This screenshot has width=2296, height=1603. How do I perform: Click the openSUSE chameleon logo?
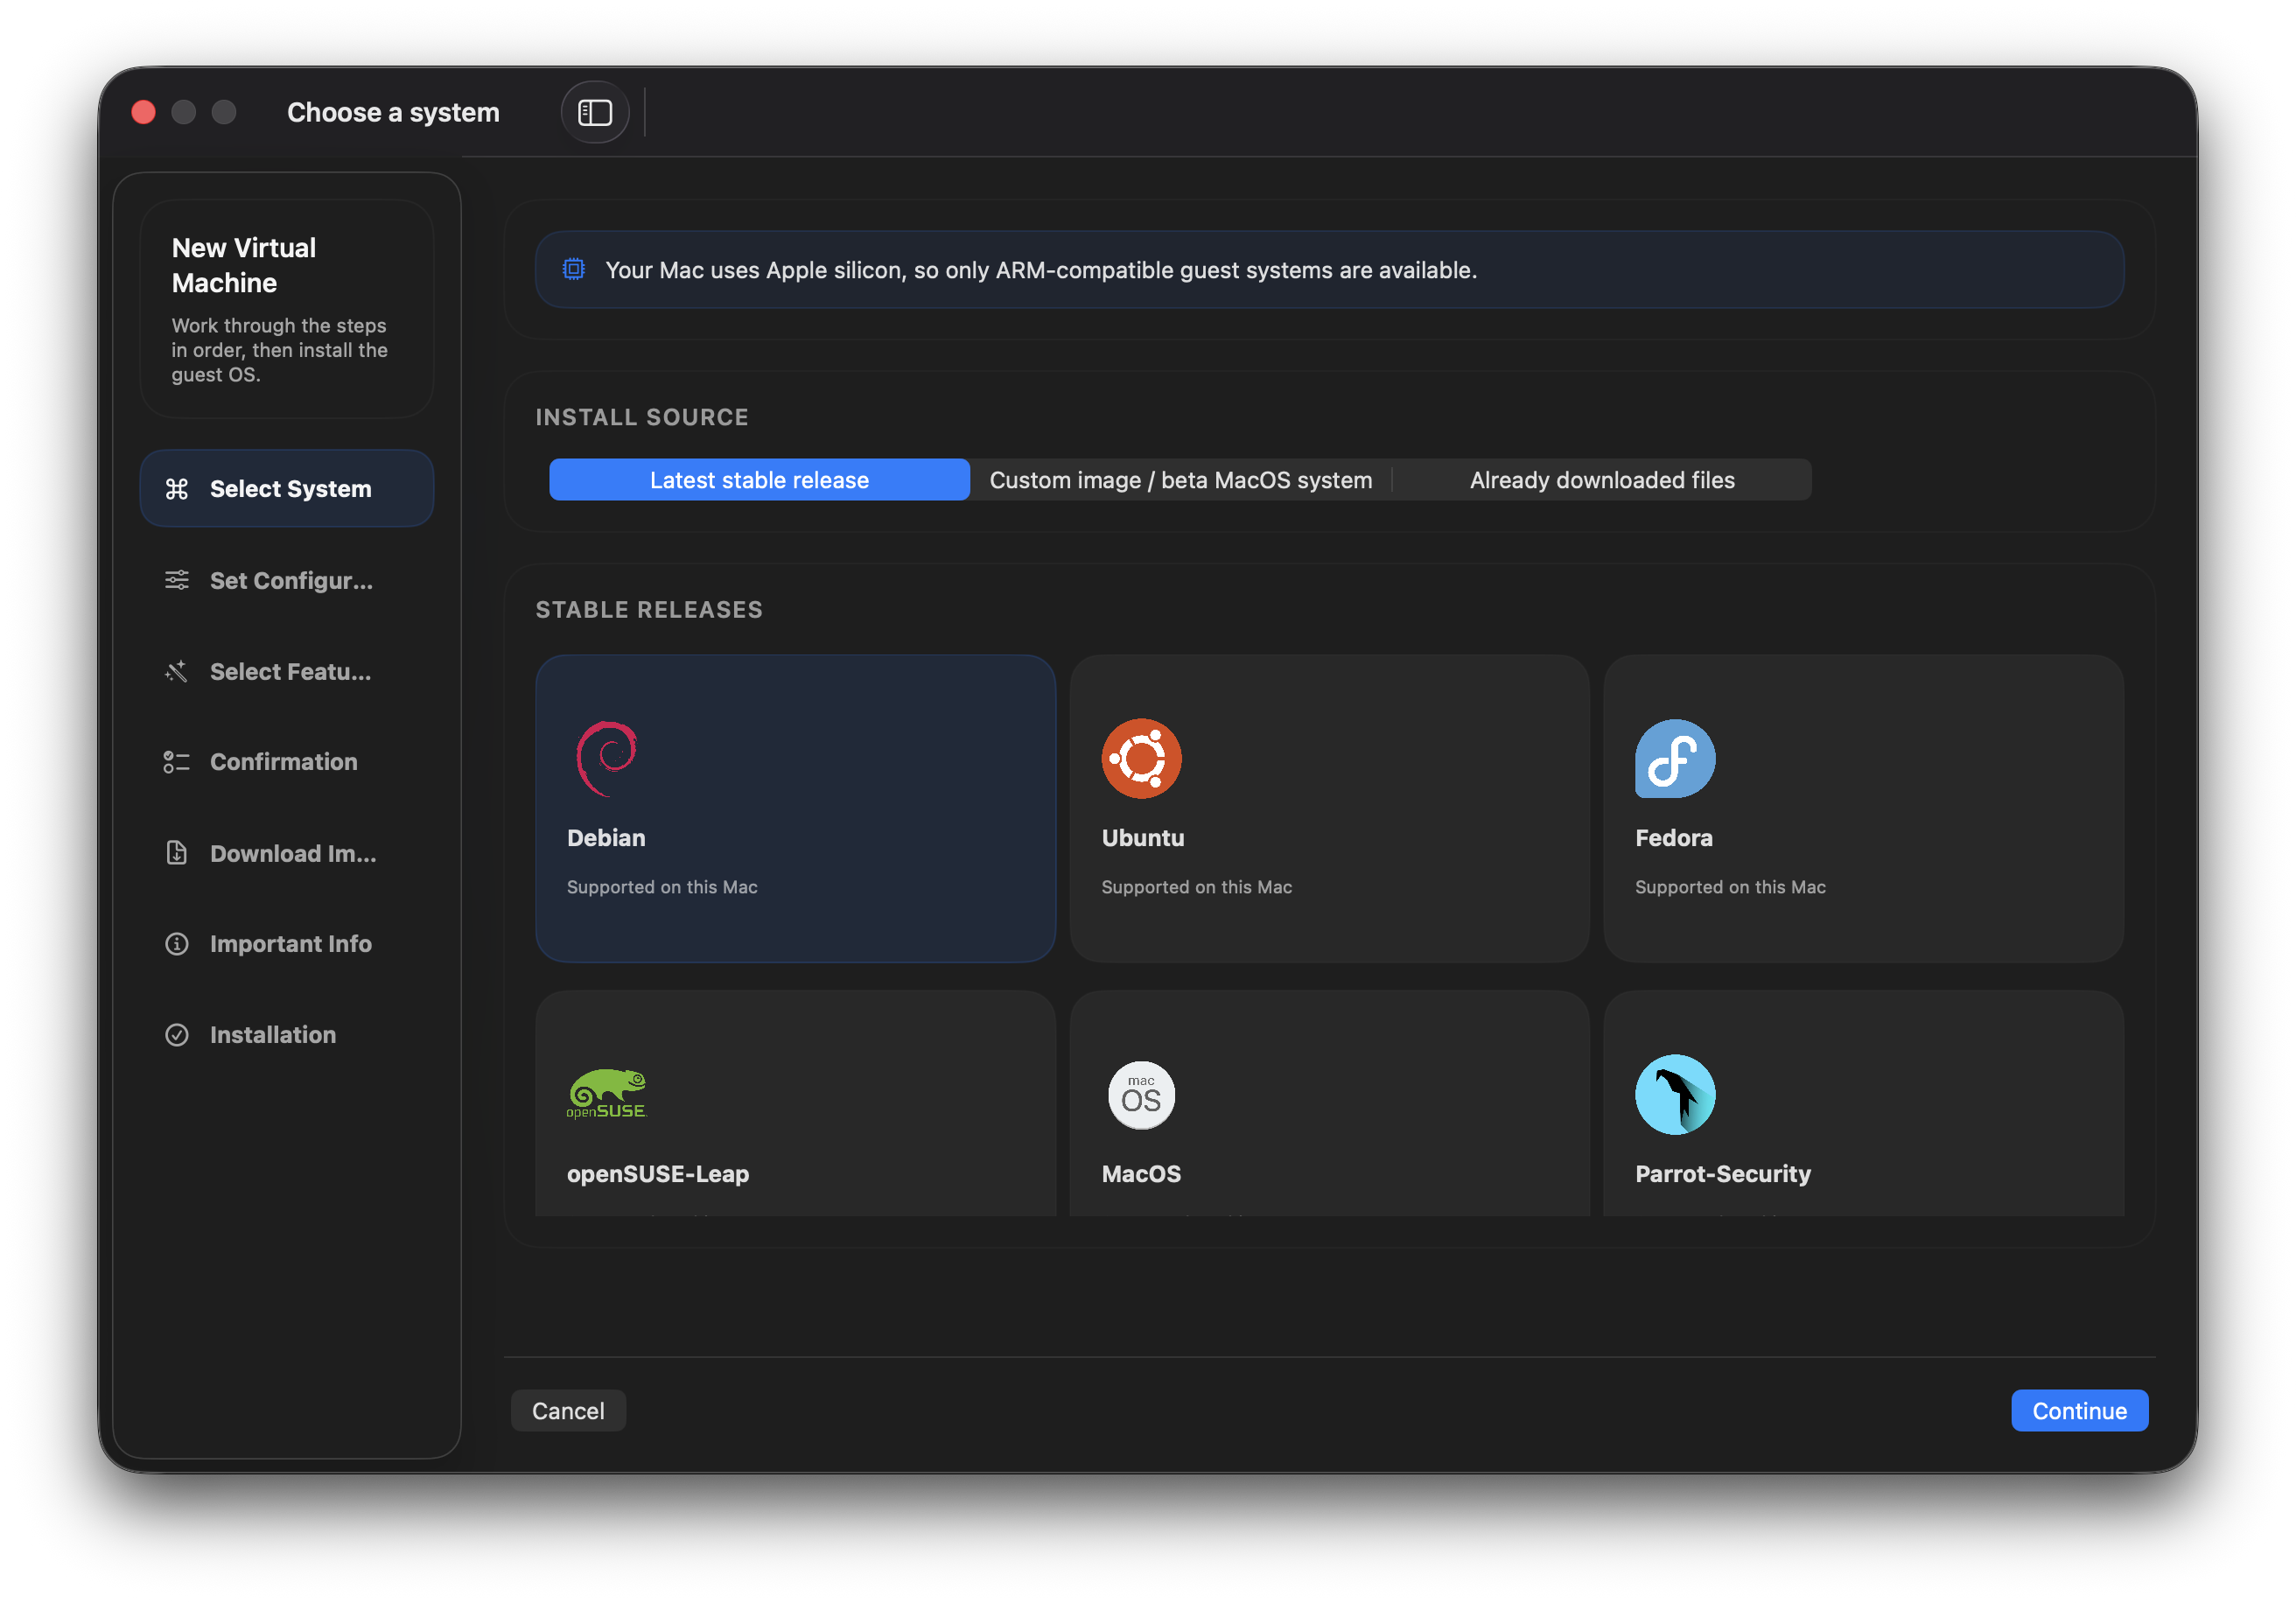pyautogui.click(x=607, y=1094)
